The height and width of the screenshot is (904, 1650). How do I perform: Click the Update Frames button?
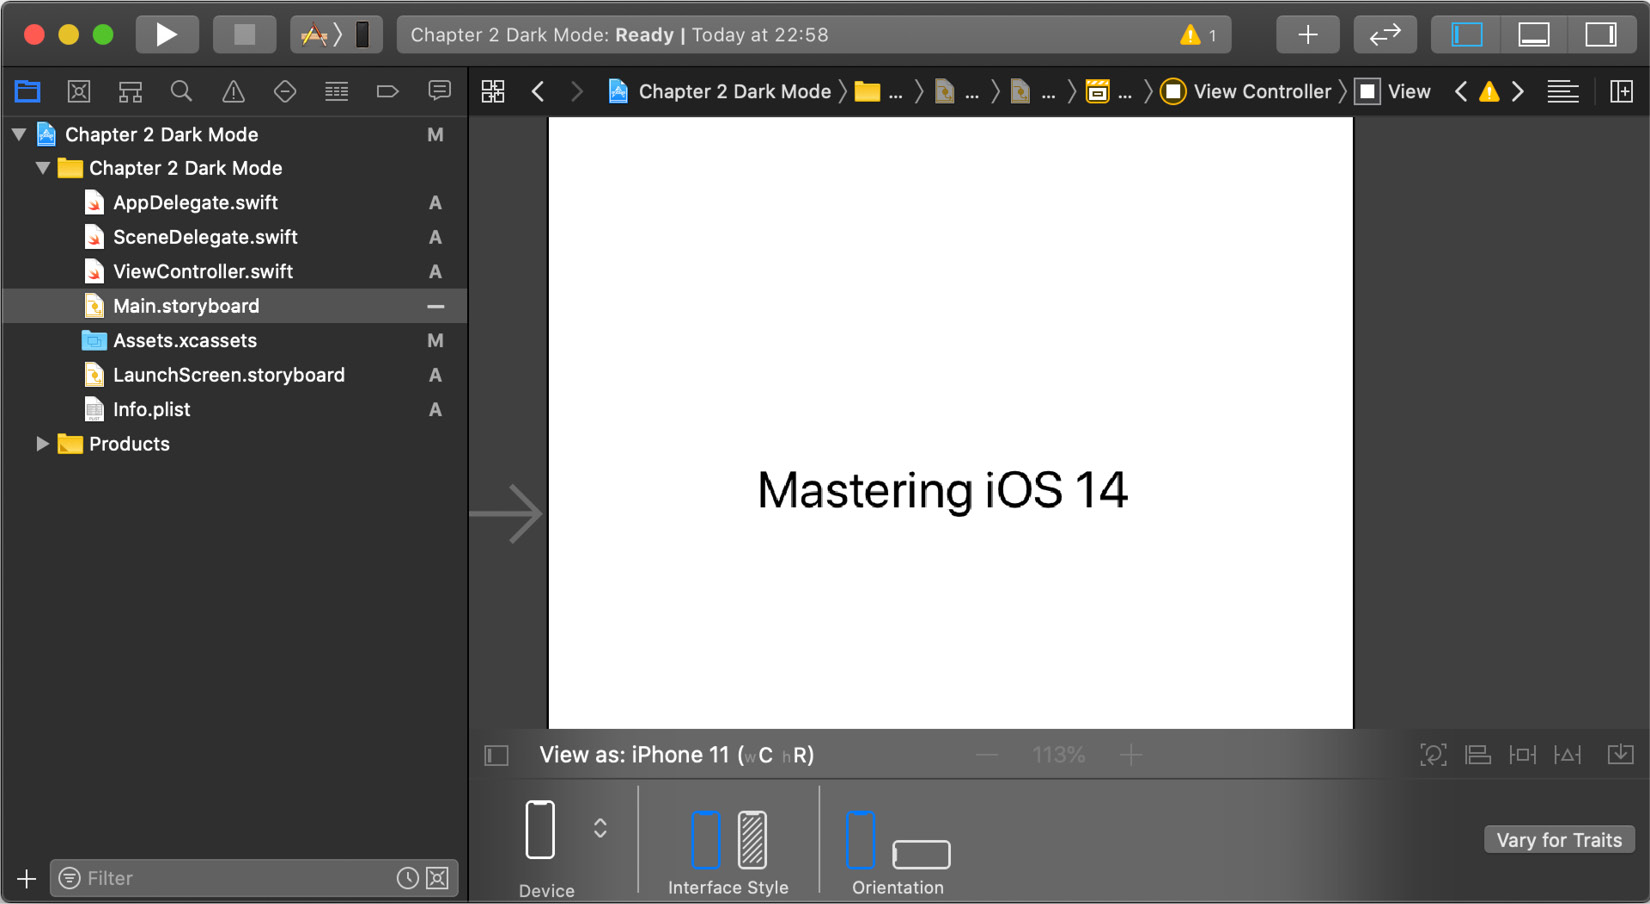[1433, 755]
